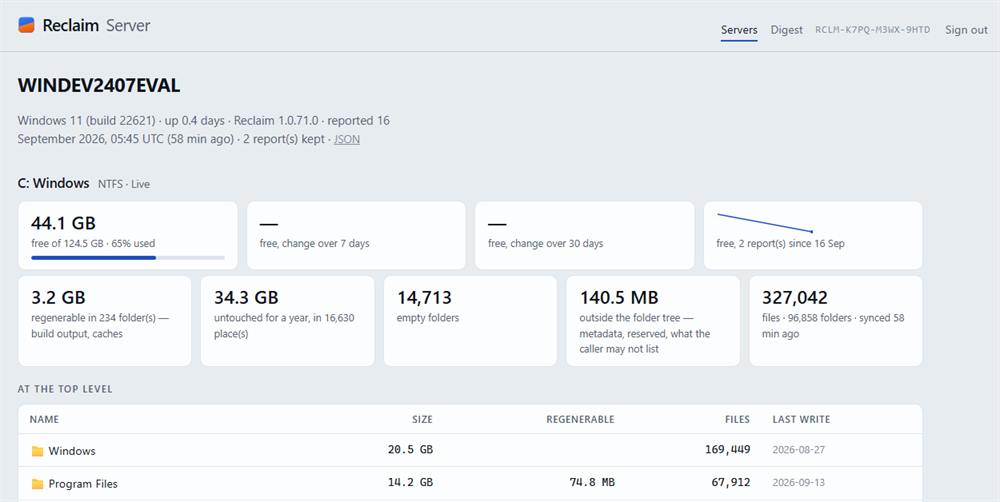
Task: Click the 169,449 files cell
Action: tap(728, 450)
